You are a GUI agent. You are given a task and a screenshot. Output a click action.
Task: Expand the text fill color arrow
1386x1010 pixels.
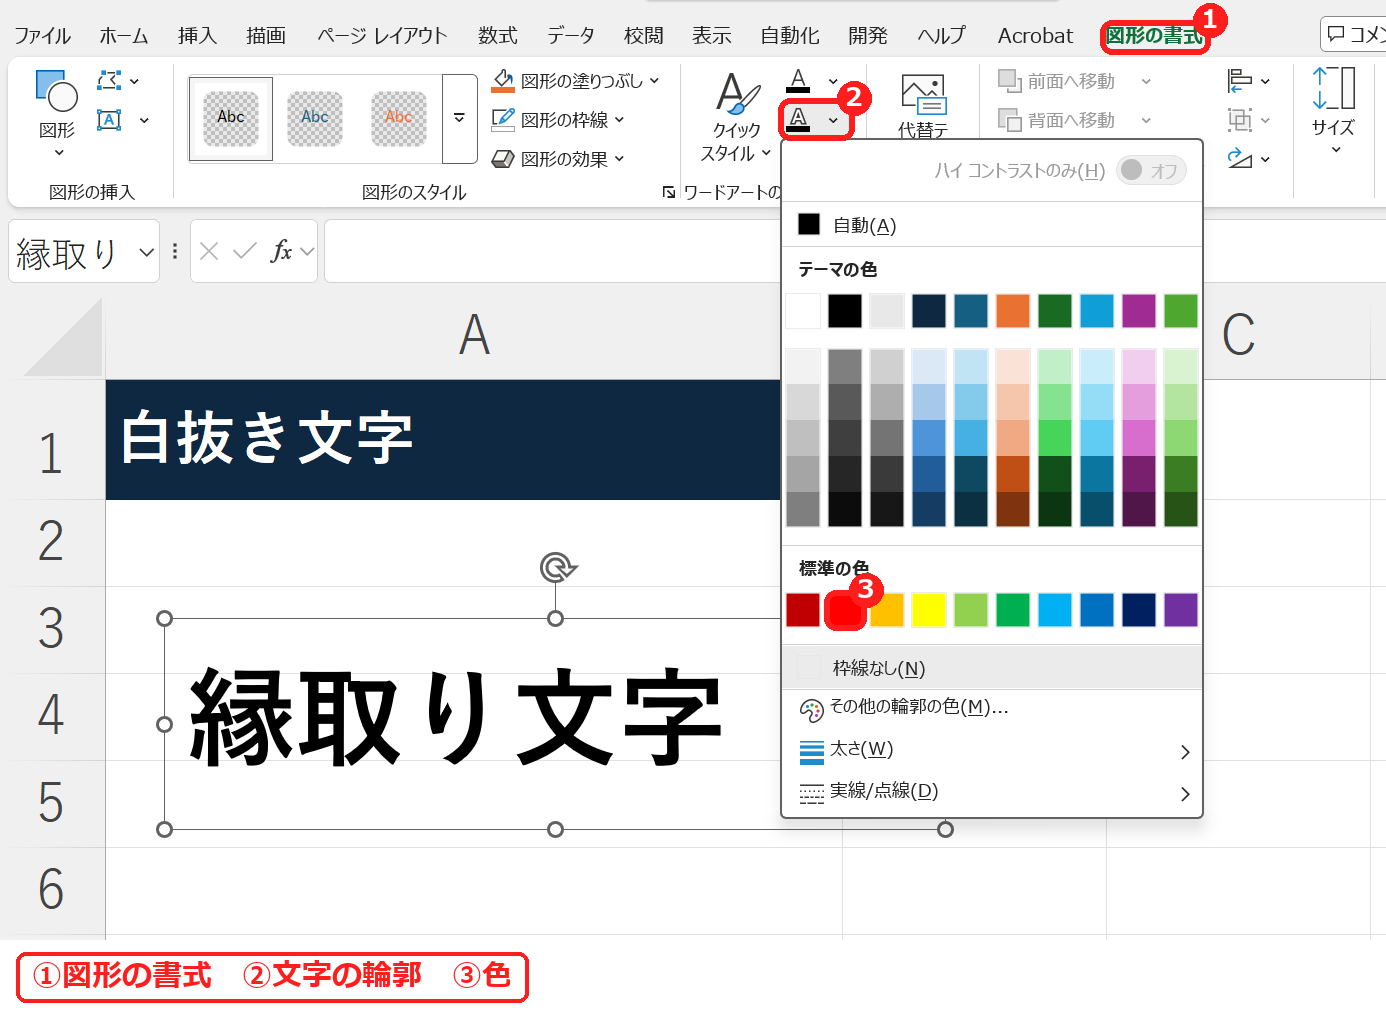(833, 81)
